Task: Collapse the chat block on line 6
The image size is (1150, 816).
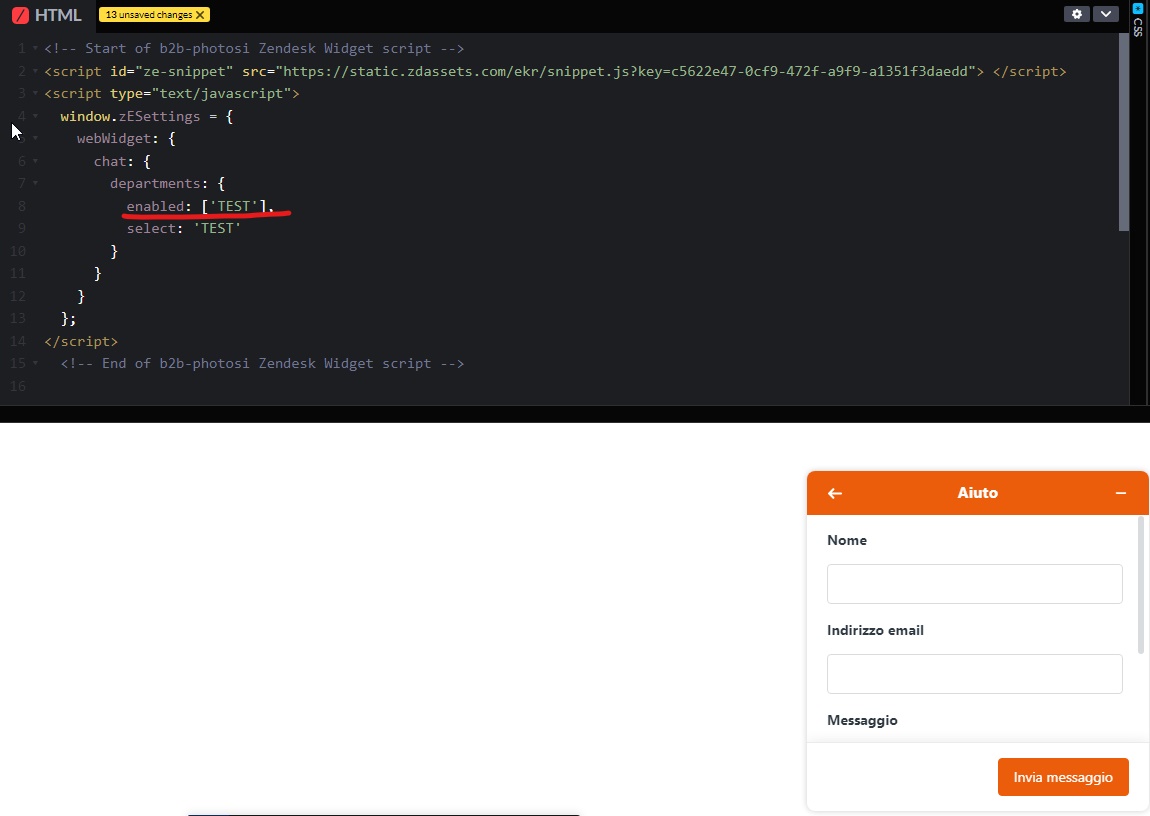Action: [x=35, y=161]
